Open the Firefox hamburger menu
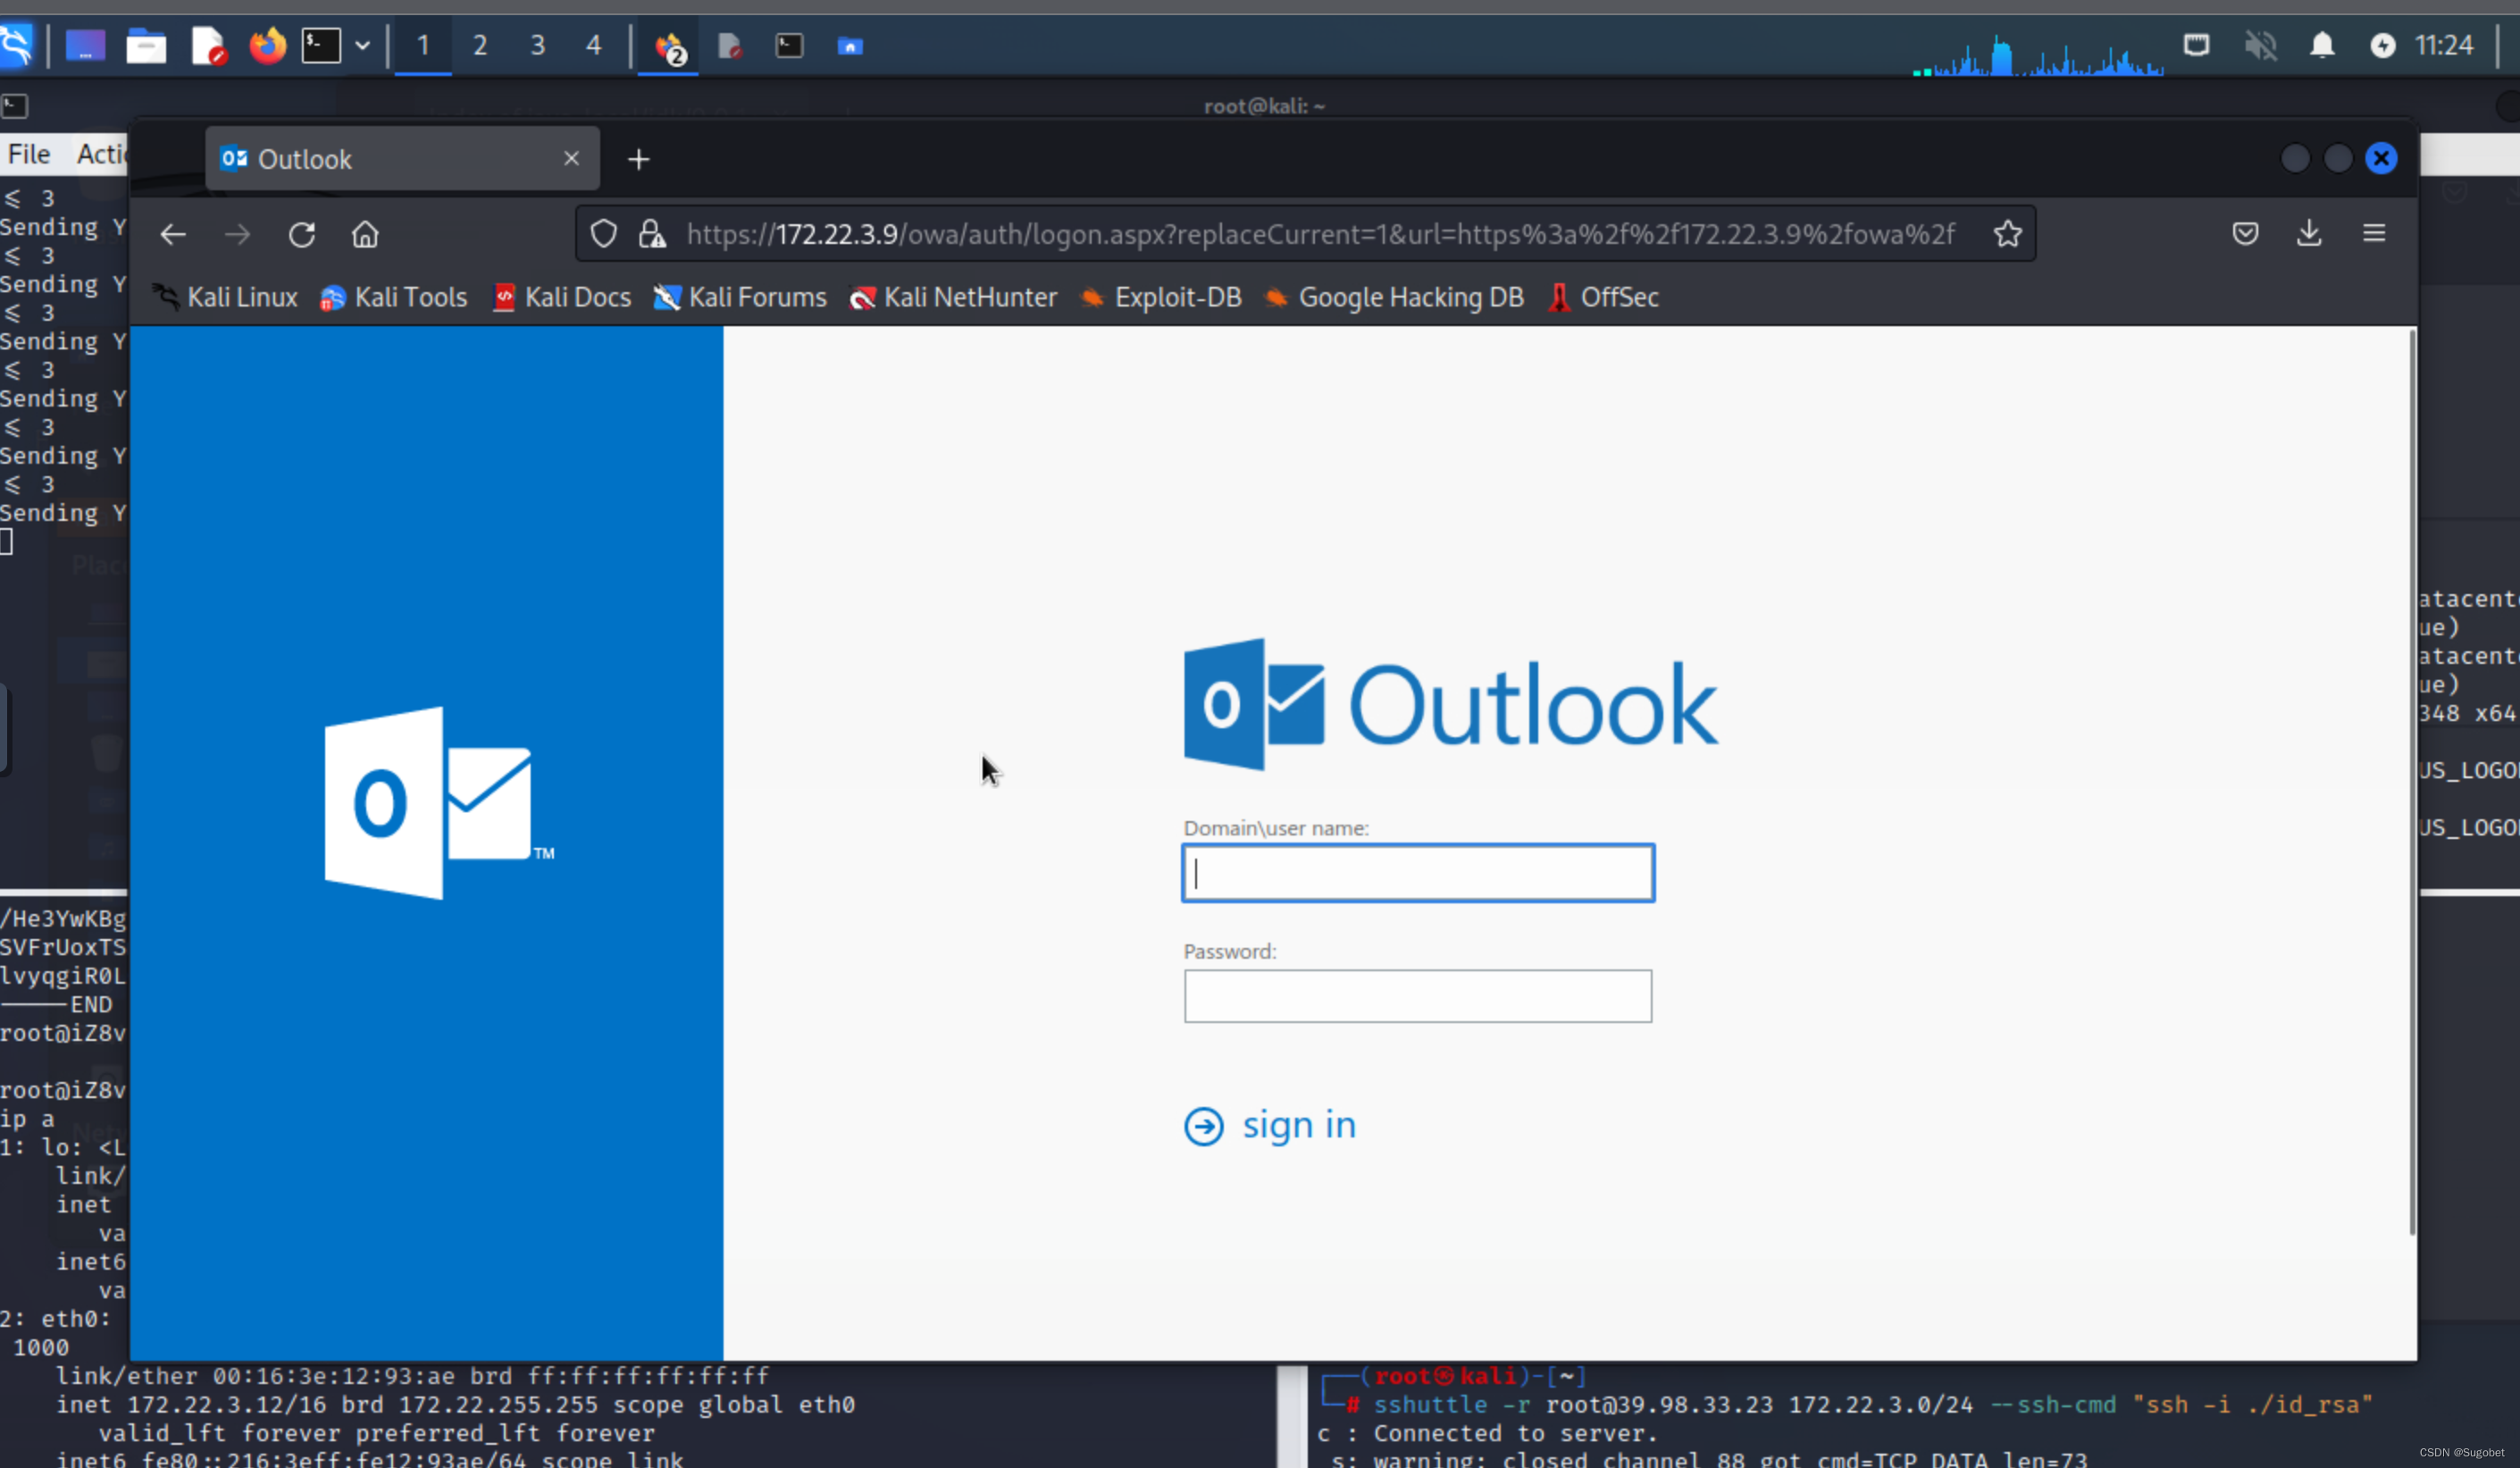The width and height of the screenshot is (2520, 1468). [2374, 234]
